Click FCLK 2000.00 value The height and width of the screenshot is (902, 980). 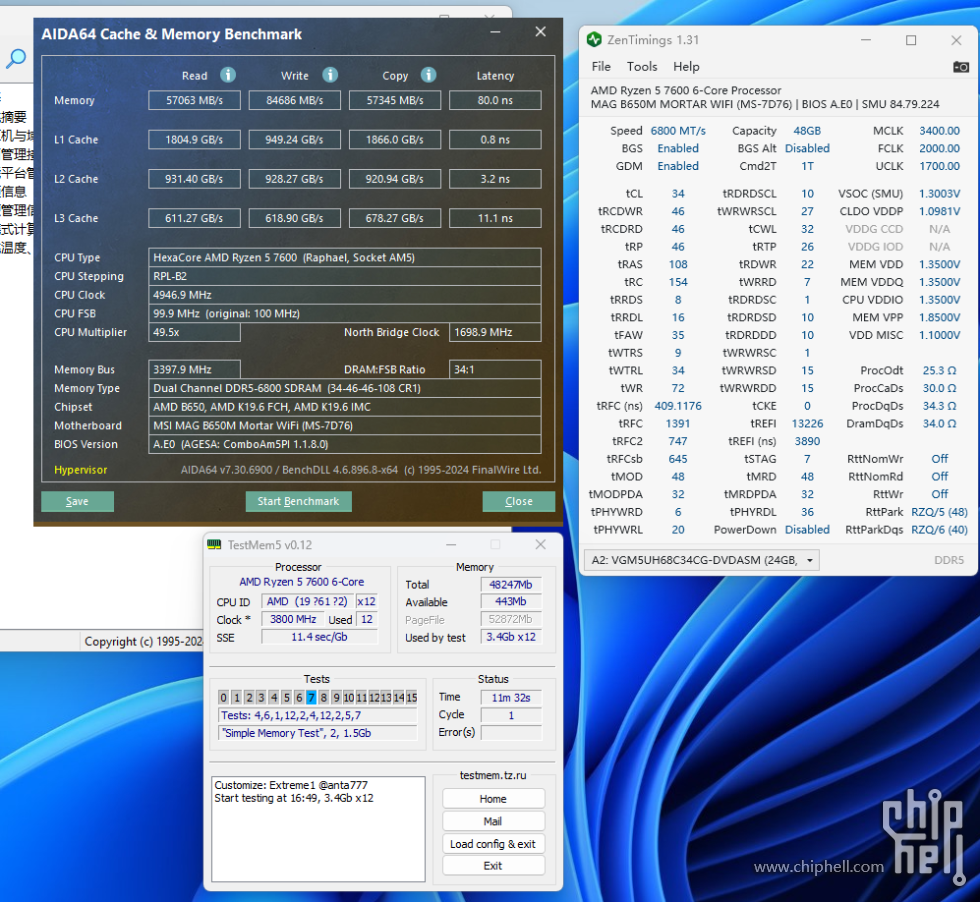[939, 148]
